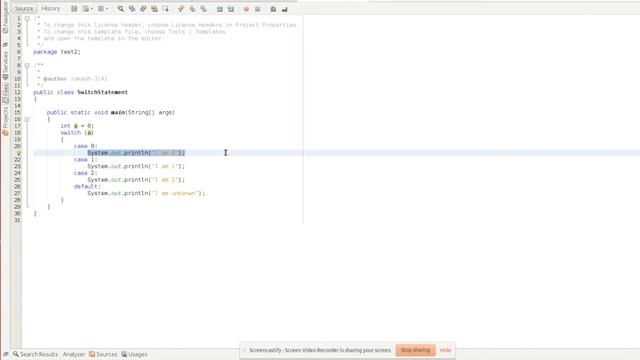This screenshot has height=360, width=640.
Task: Click the Uncomment toolbar icon
Action: pos(284,9)
